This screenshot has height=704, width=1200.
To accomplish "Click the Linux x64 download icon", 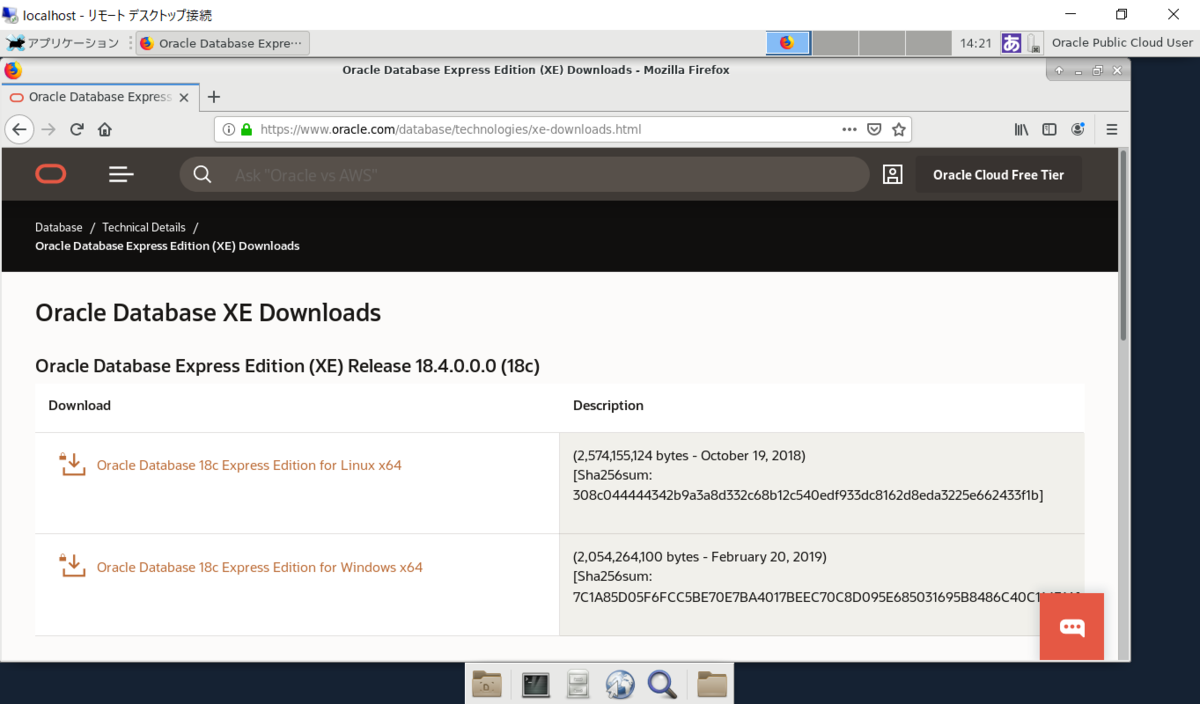I will (72, 464).
